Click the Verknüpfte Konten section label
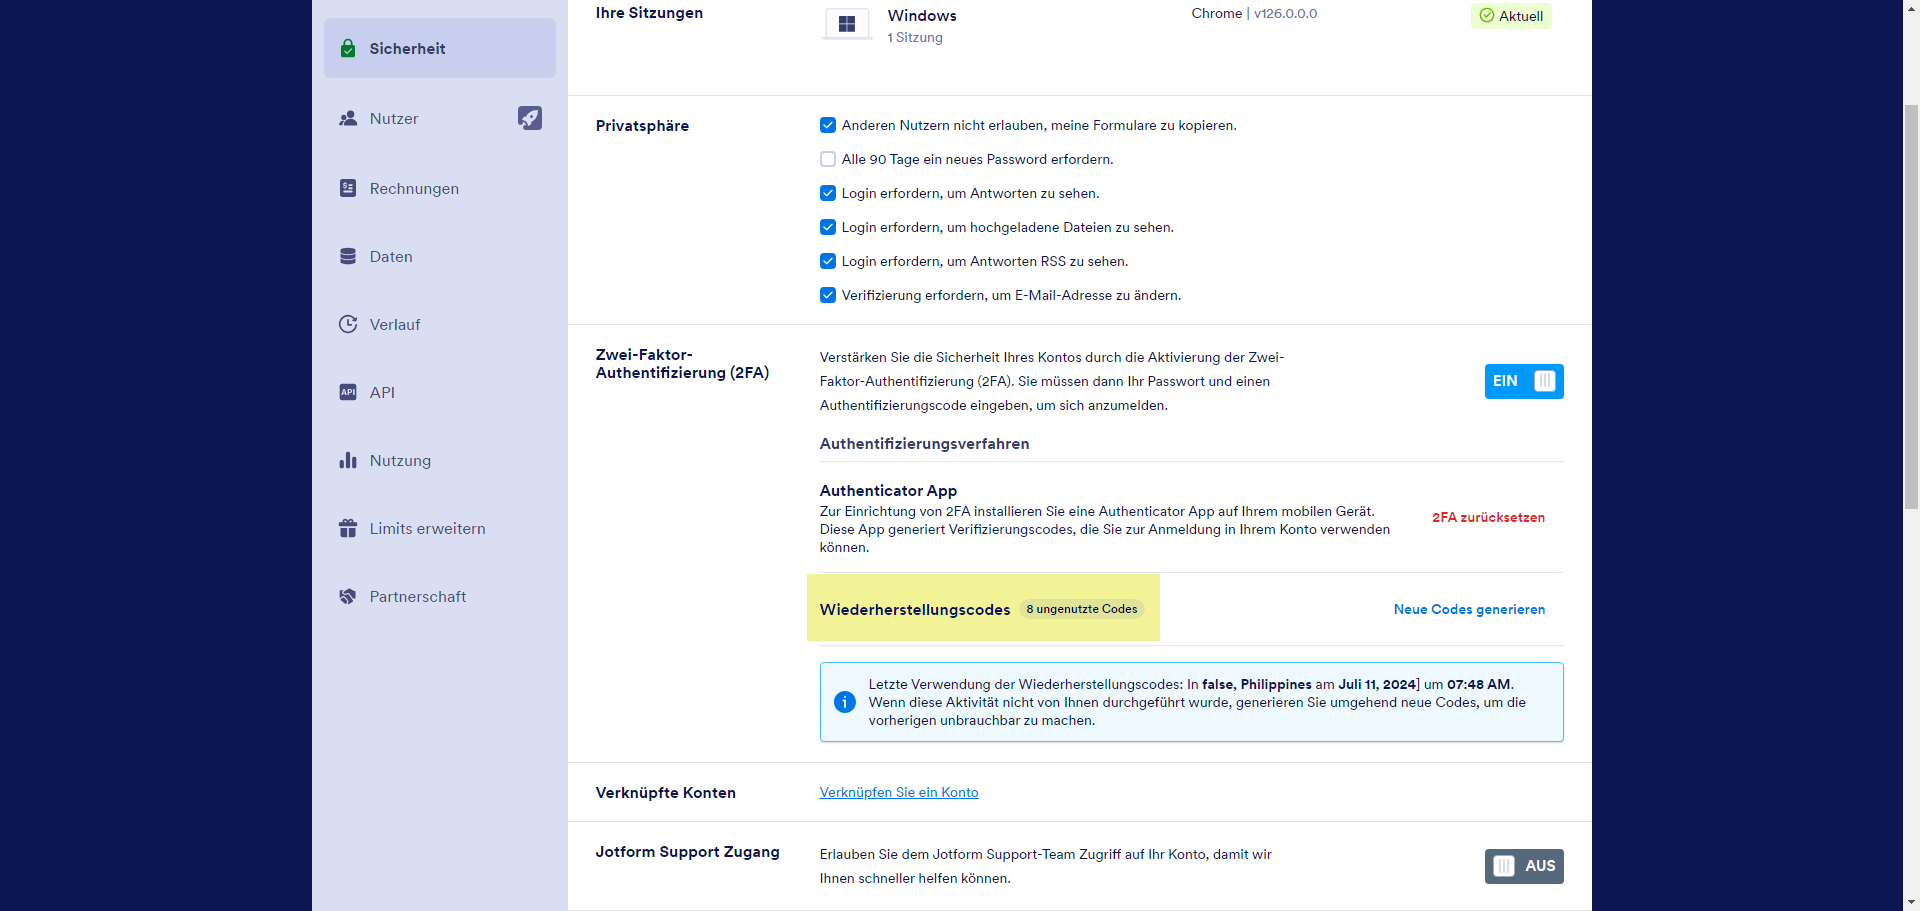The width and height of the screenshot is (1920, 911). pyautogui.click(x=666, y=792)
